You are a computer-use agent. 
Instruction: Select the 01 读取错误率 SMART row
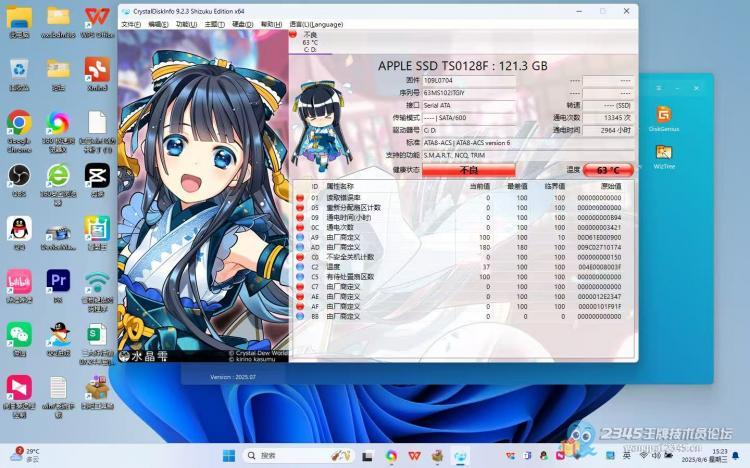pyautogui.click(x=464, y=198)
